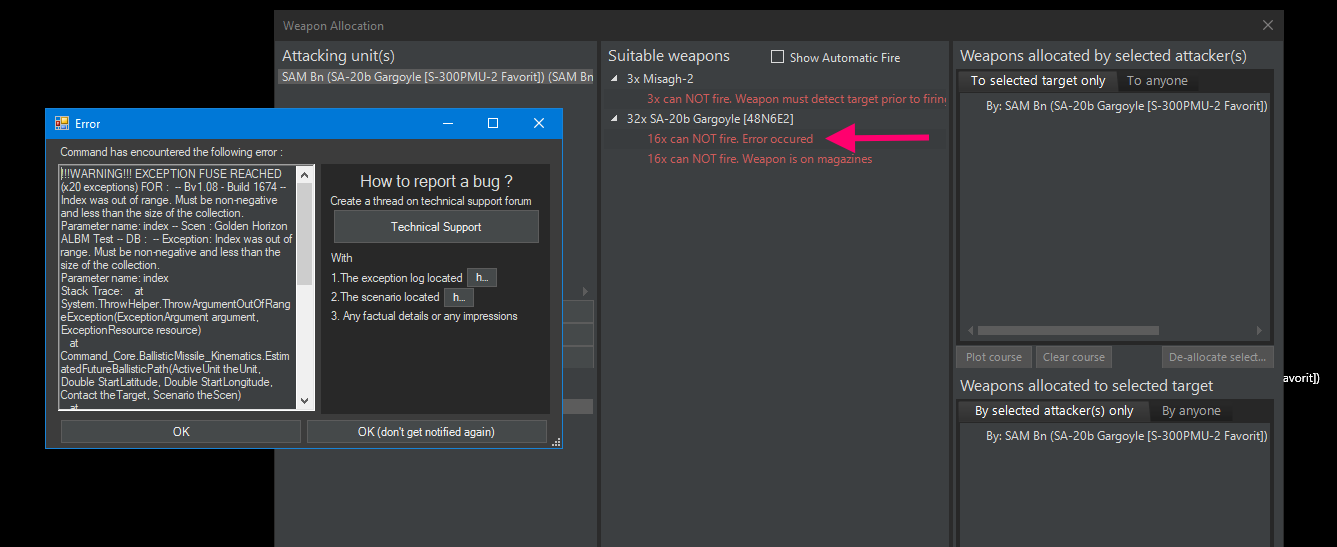Click the Error dialog app icon
Screen dimensions: 1337x547
pos(62,123)
